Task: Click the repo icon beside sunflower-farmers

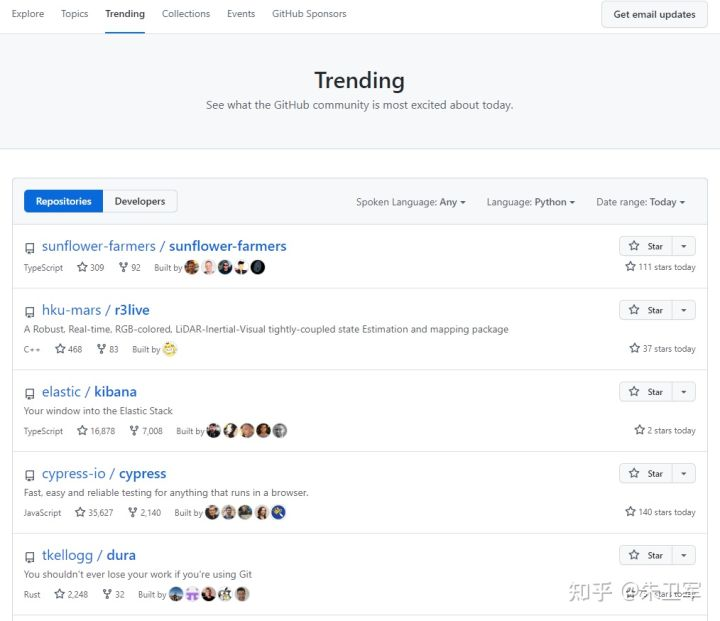Action: (29, 248)
